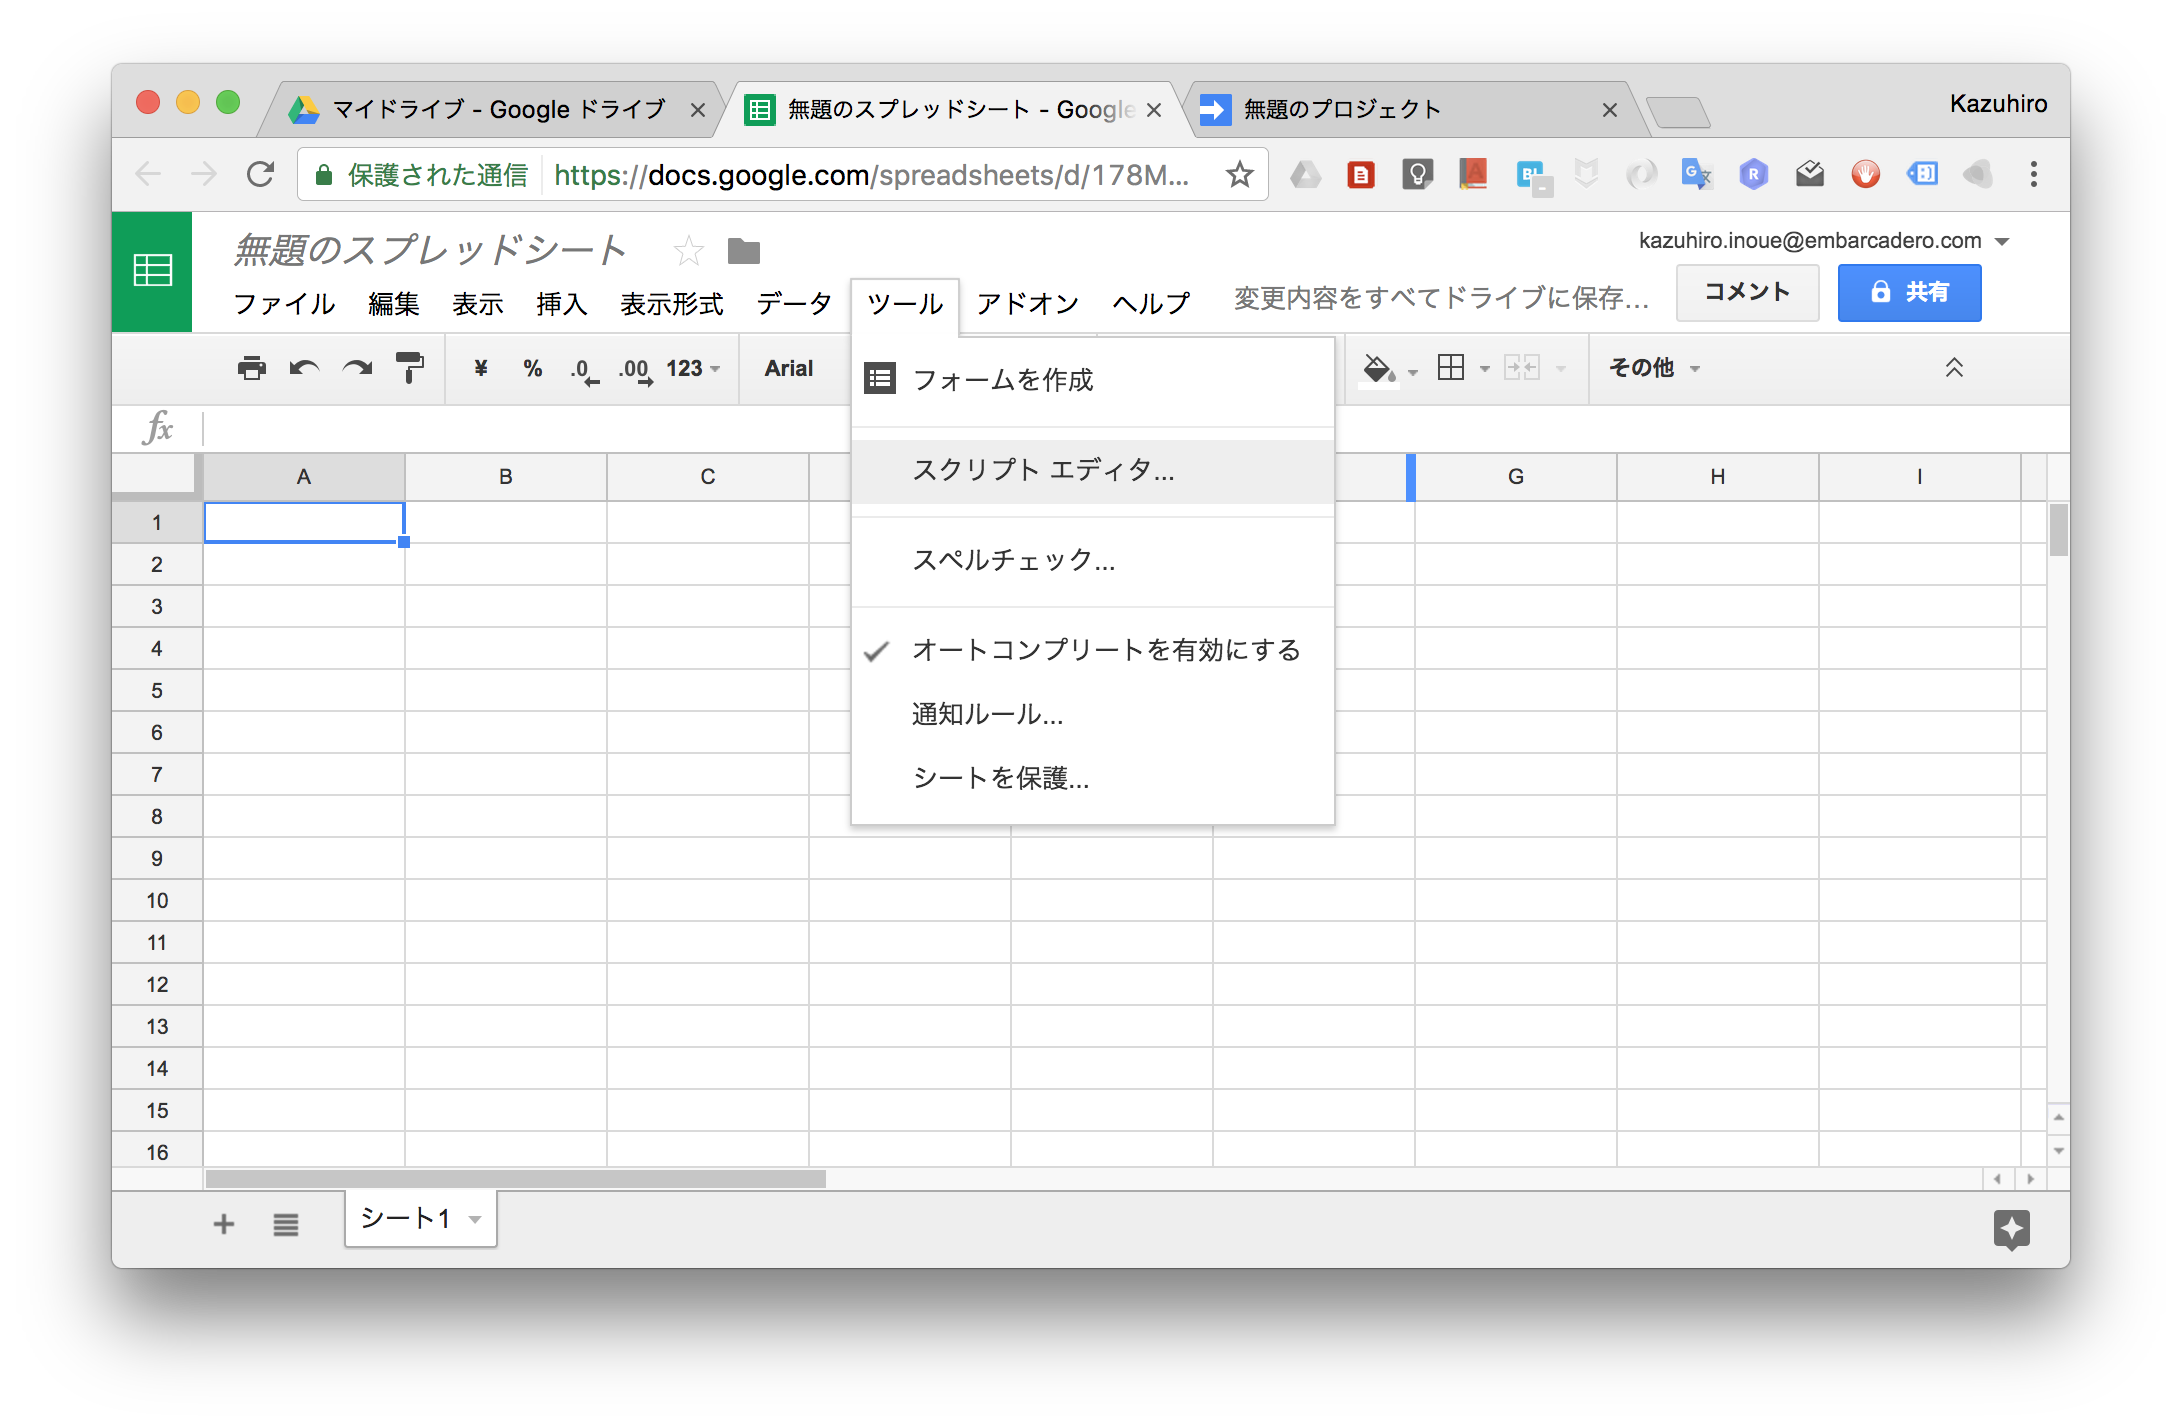Open the Arial font dropdown

790,368
